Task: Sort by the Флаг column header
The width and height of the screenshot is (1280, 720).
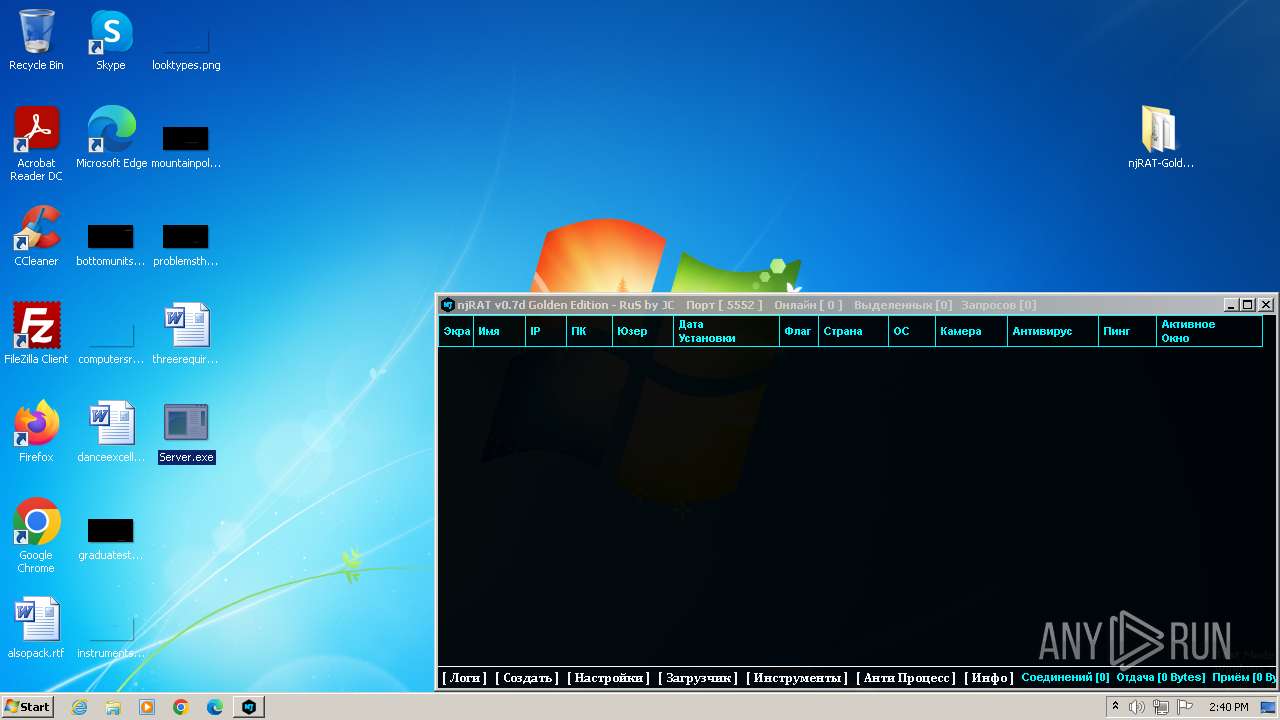Action: [x=799, y=331]
